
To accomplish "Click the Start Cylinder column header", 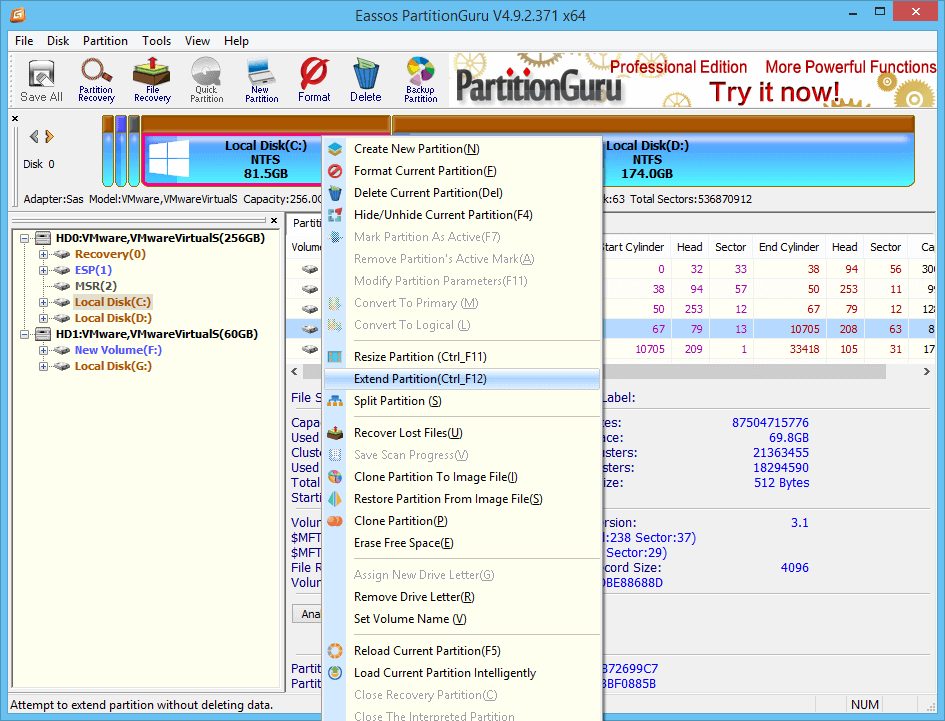I will tap(633, 247).
